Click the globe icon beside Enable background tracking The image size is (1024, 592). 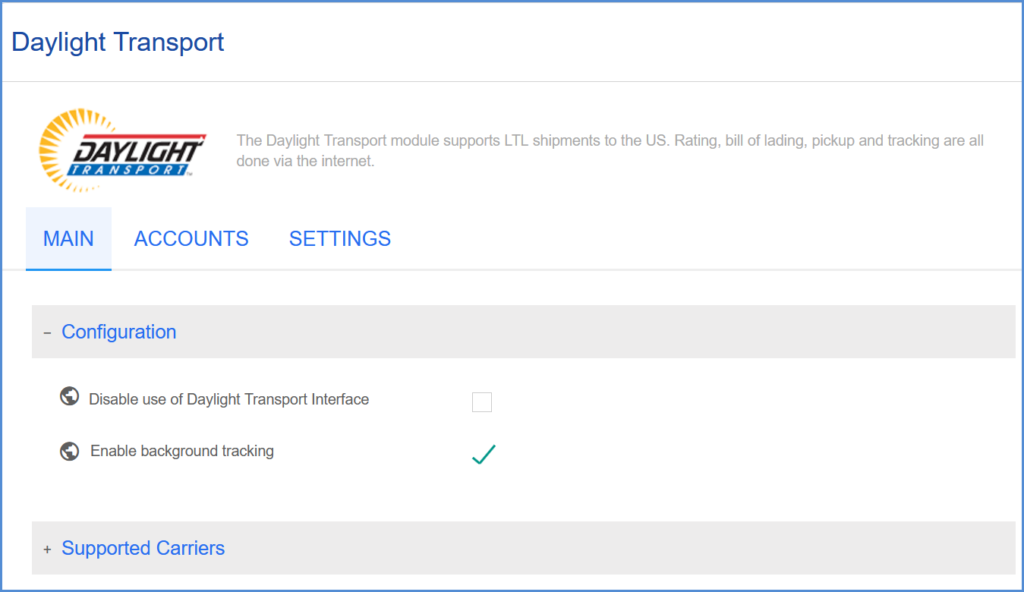click(69, 449)
